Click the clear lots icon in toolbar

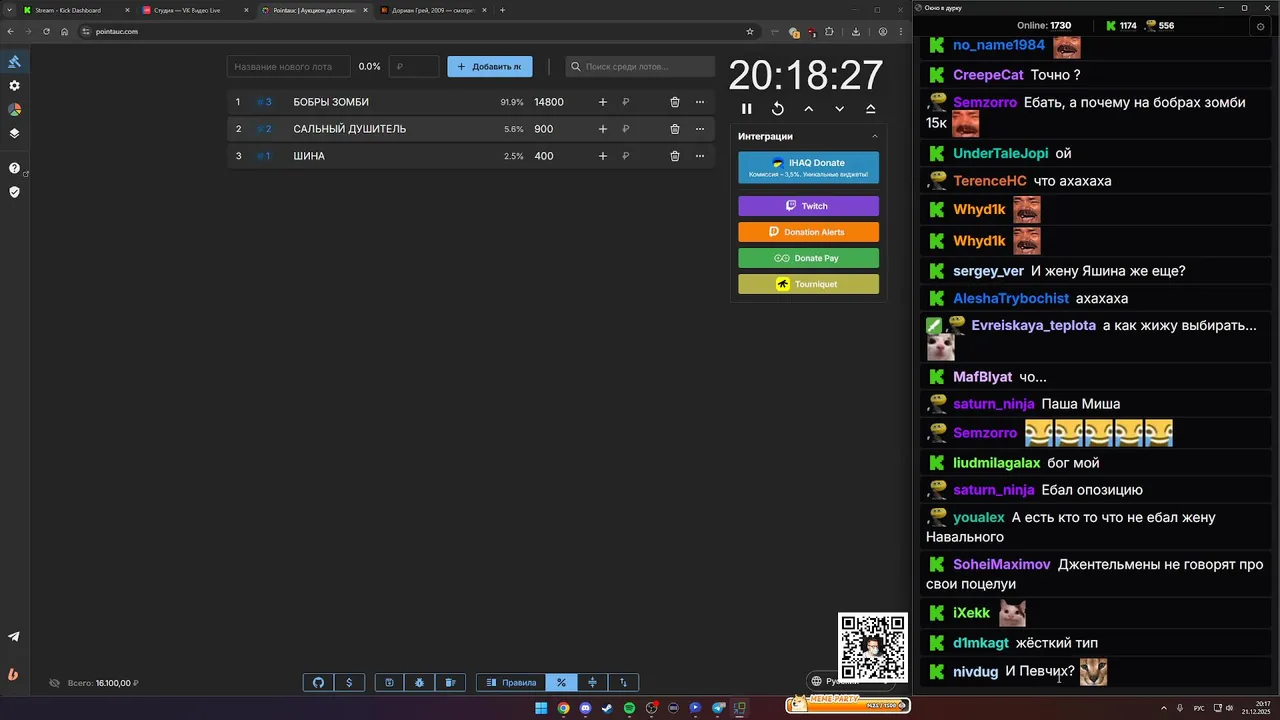[x=450, y=683]
